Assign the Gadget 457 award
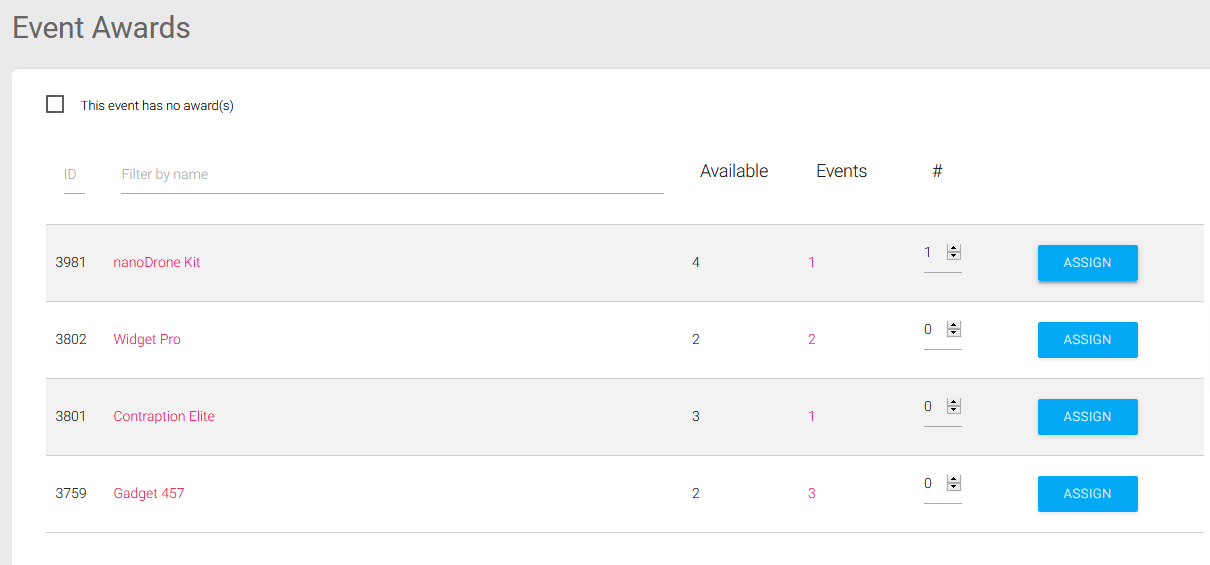 (1087, 494)
